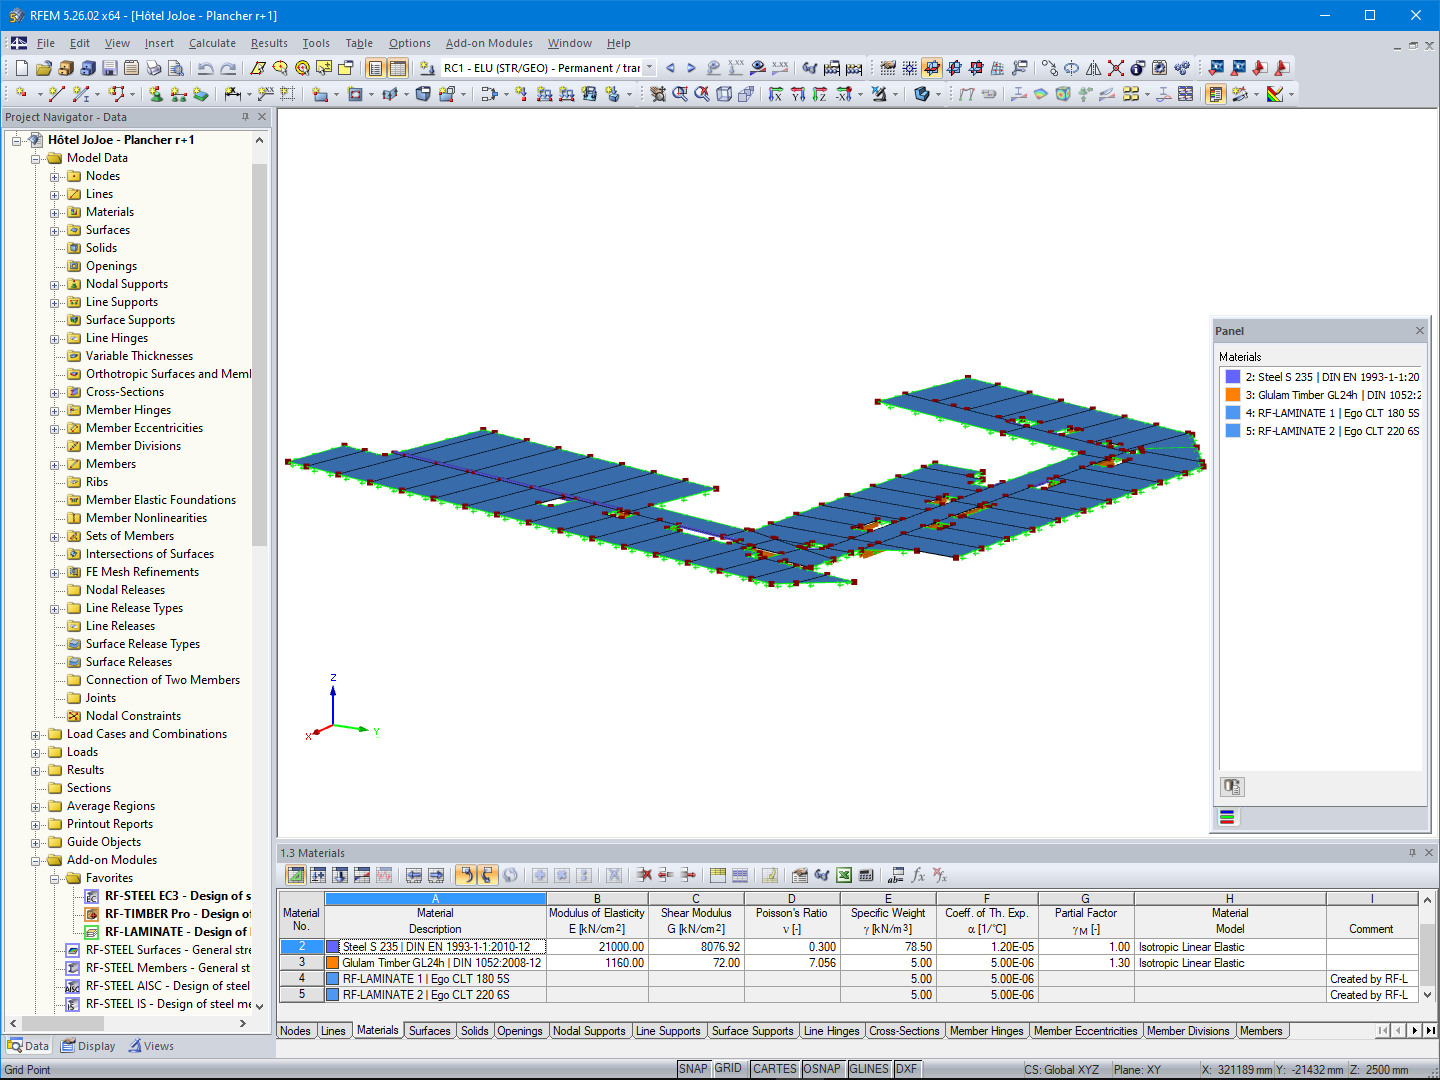
Task: Open the Excel export icon in Materials toolbar
Action: (x=841, y=875)
